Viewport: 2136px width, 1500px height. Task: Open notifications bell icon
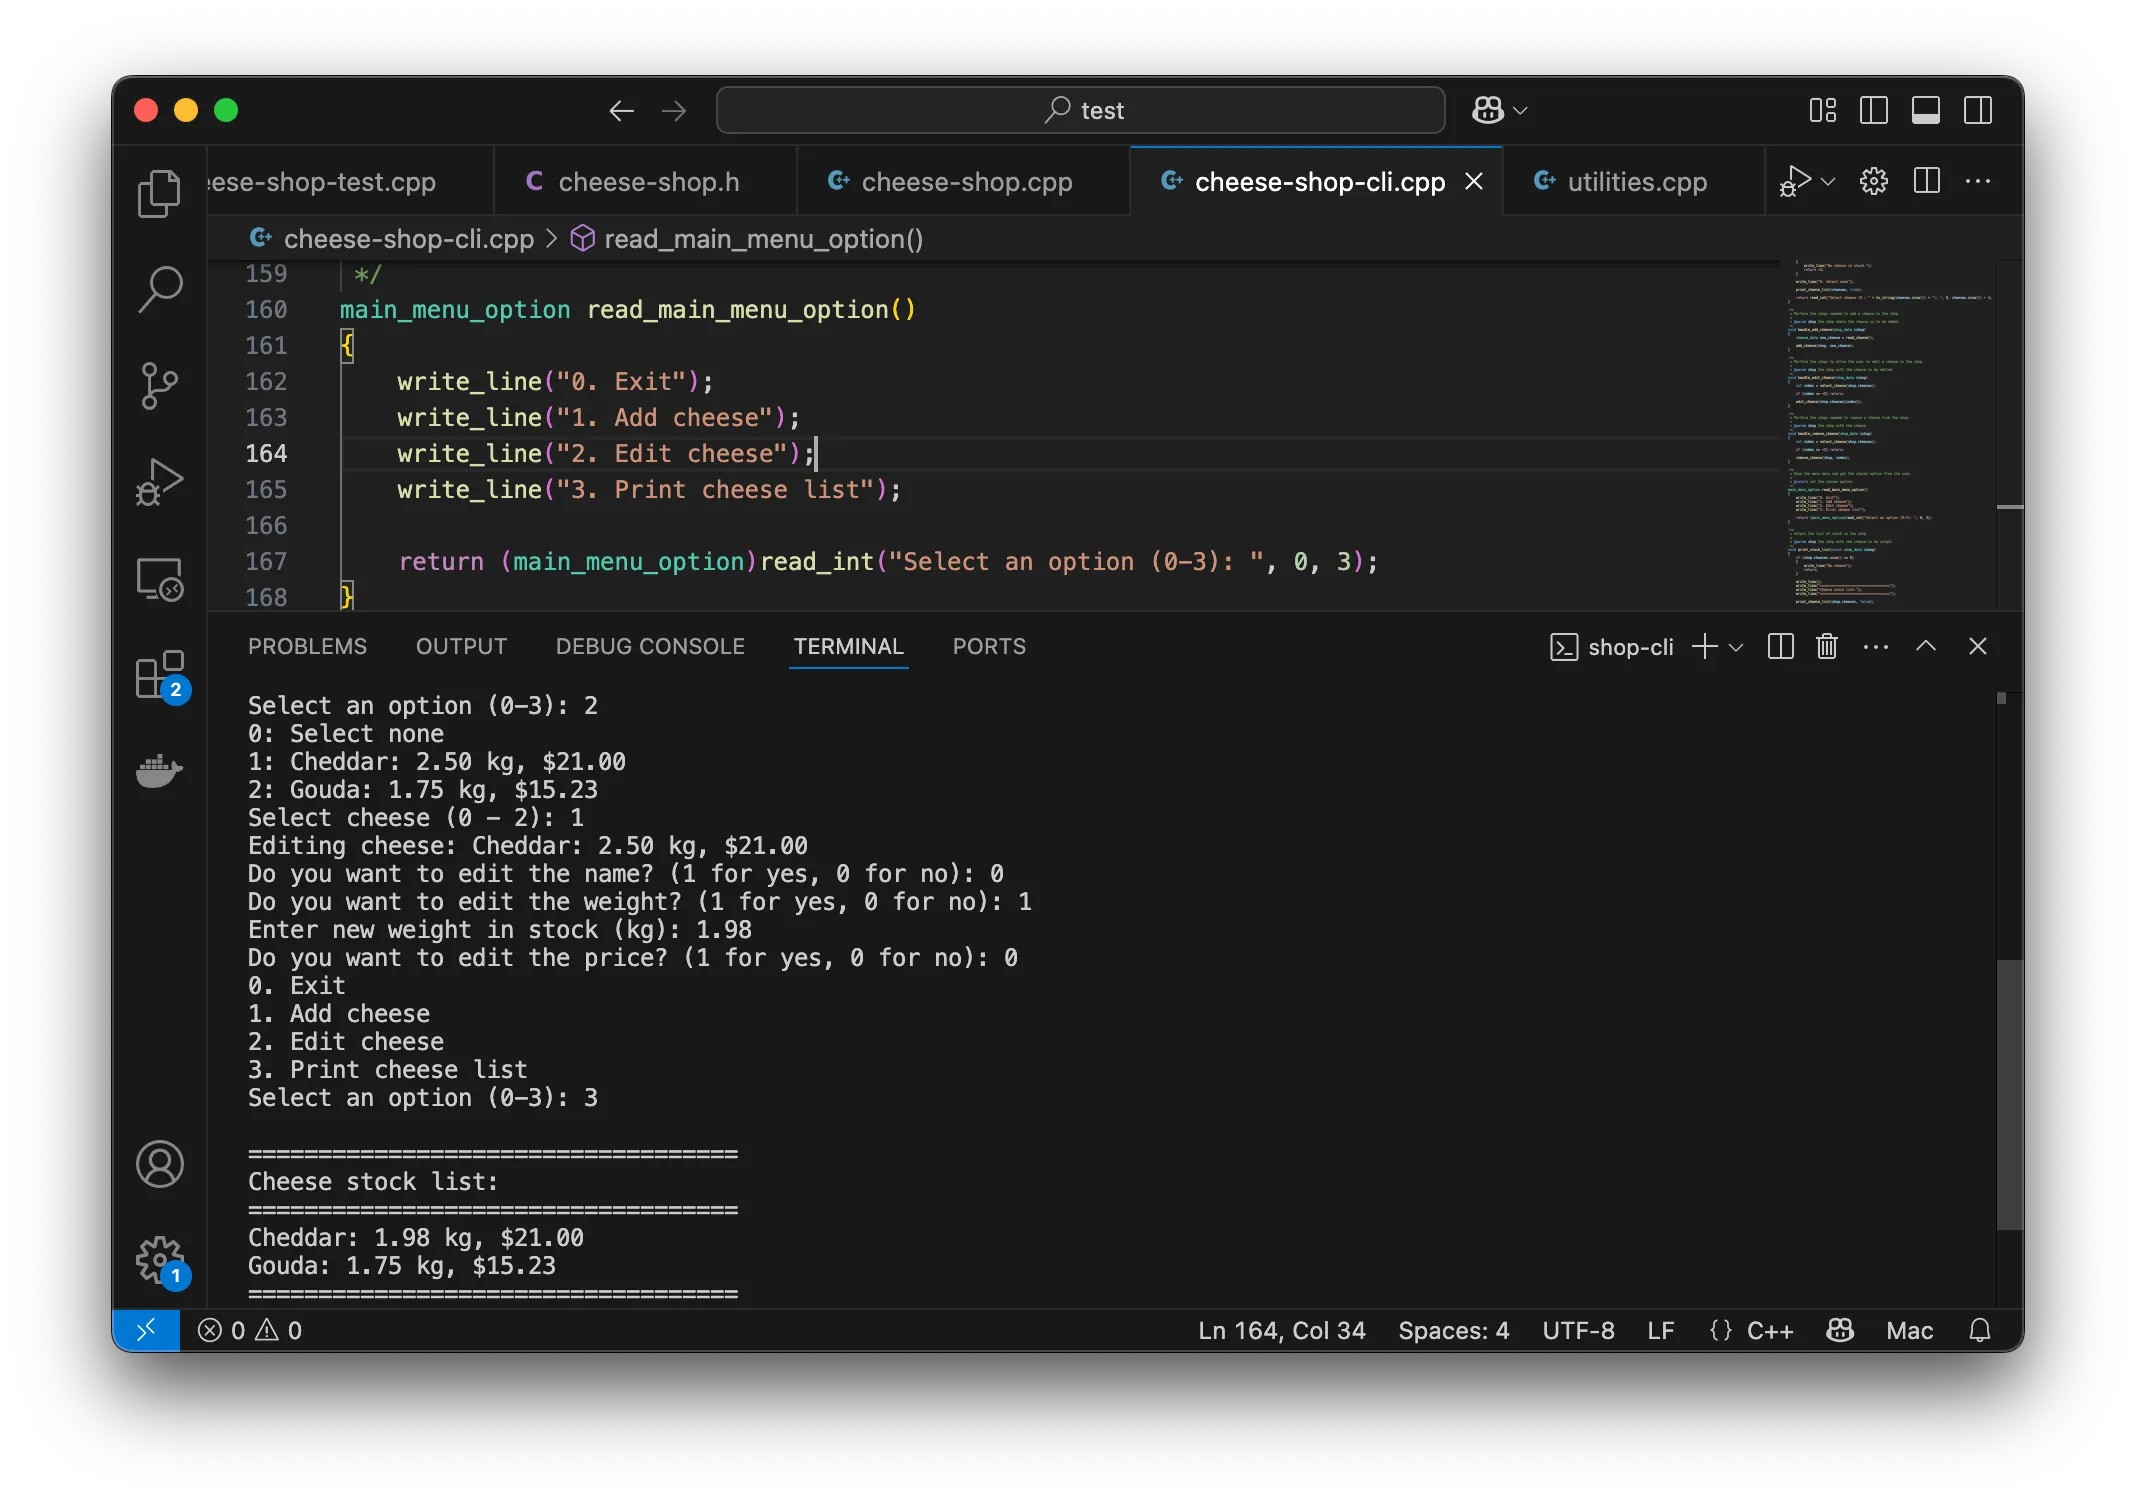coord(1980,1330)
